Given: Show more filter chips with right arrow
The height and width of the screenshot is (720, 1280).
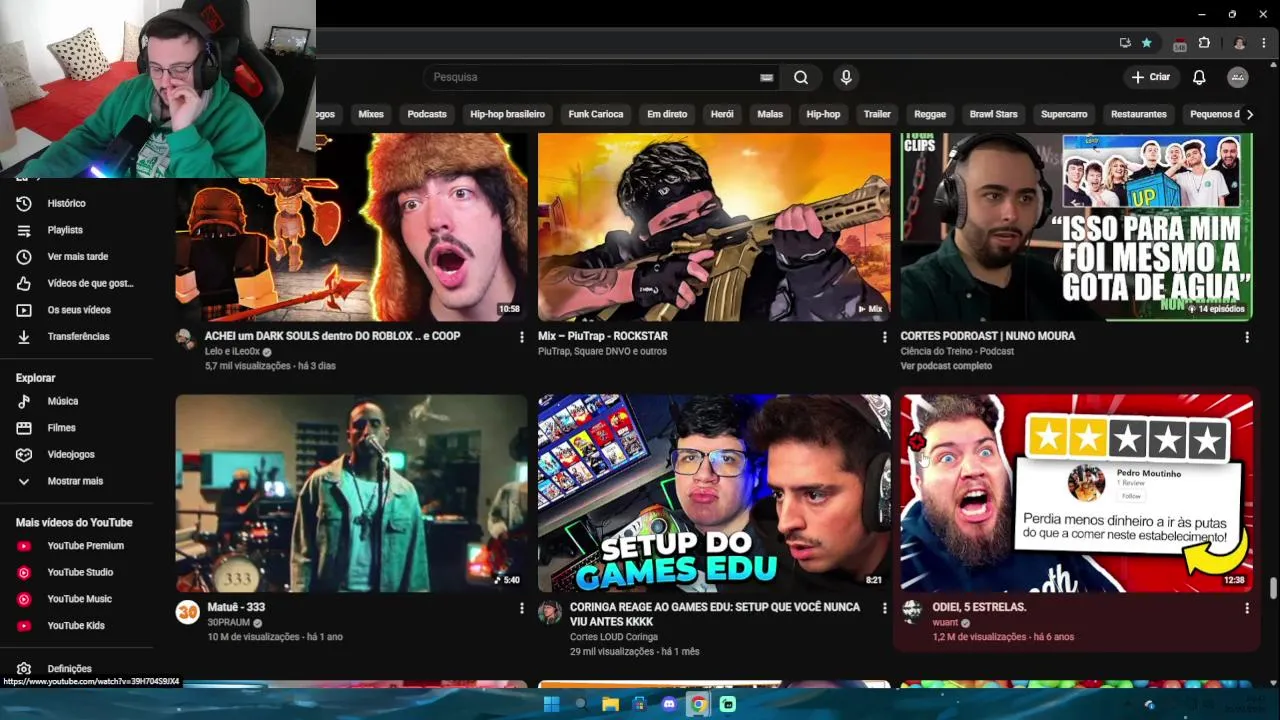Looking at the screenshot, I should pyautogui.click(x=1250, y=114).
